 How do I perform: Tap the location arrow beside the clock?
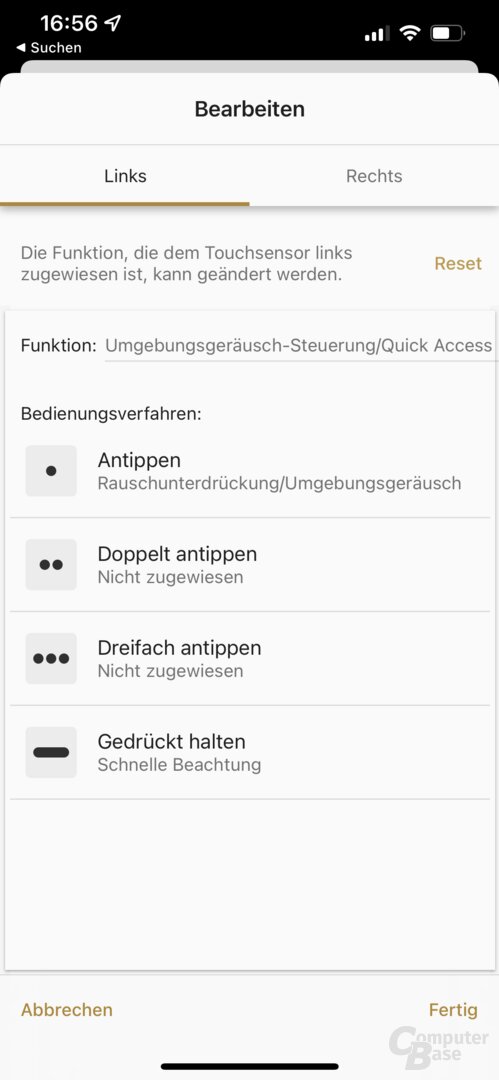112,23
